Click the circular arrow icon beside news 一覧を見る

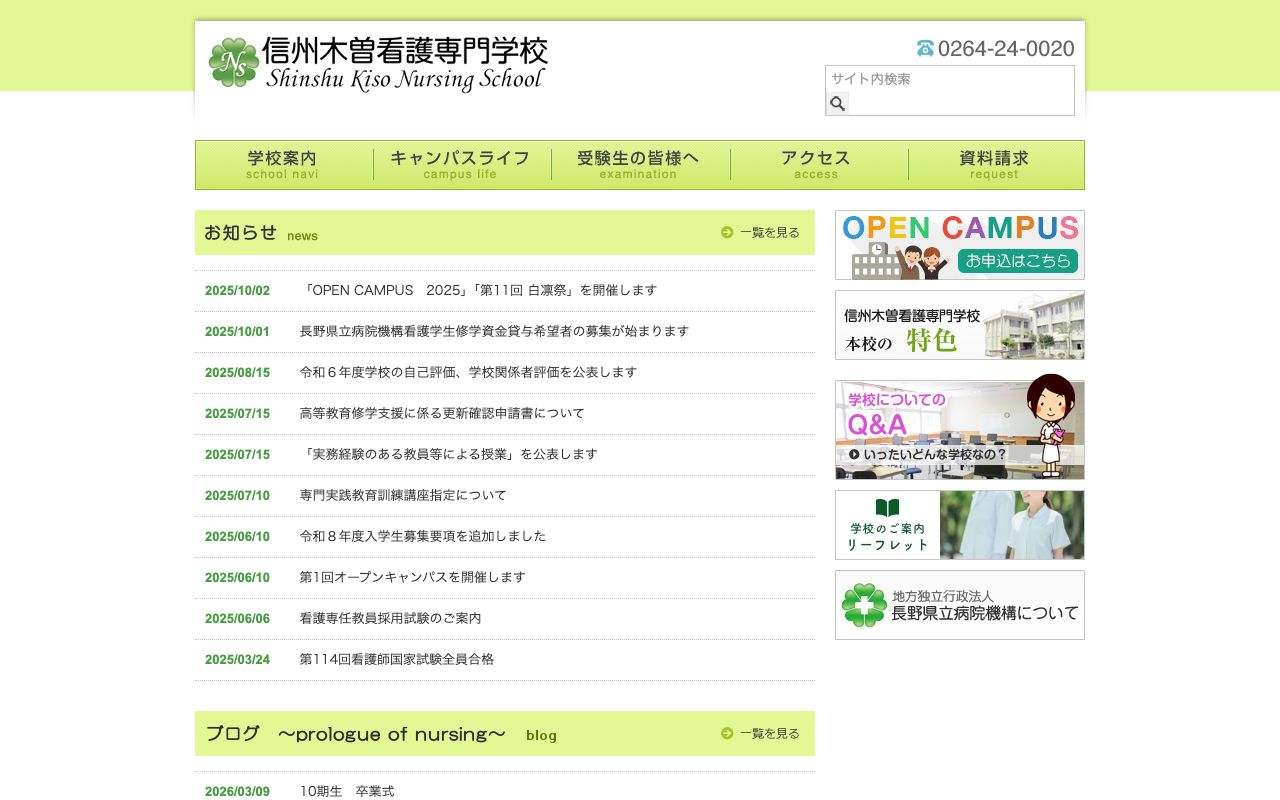[727, 231]
